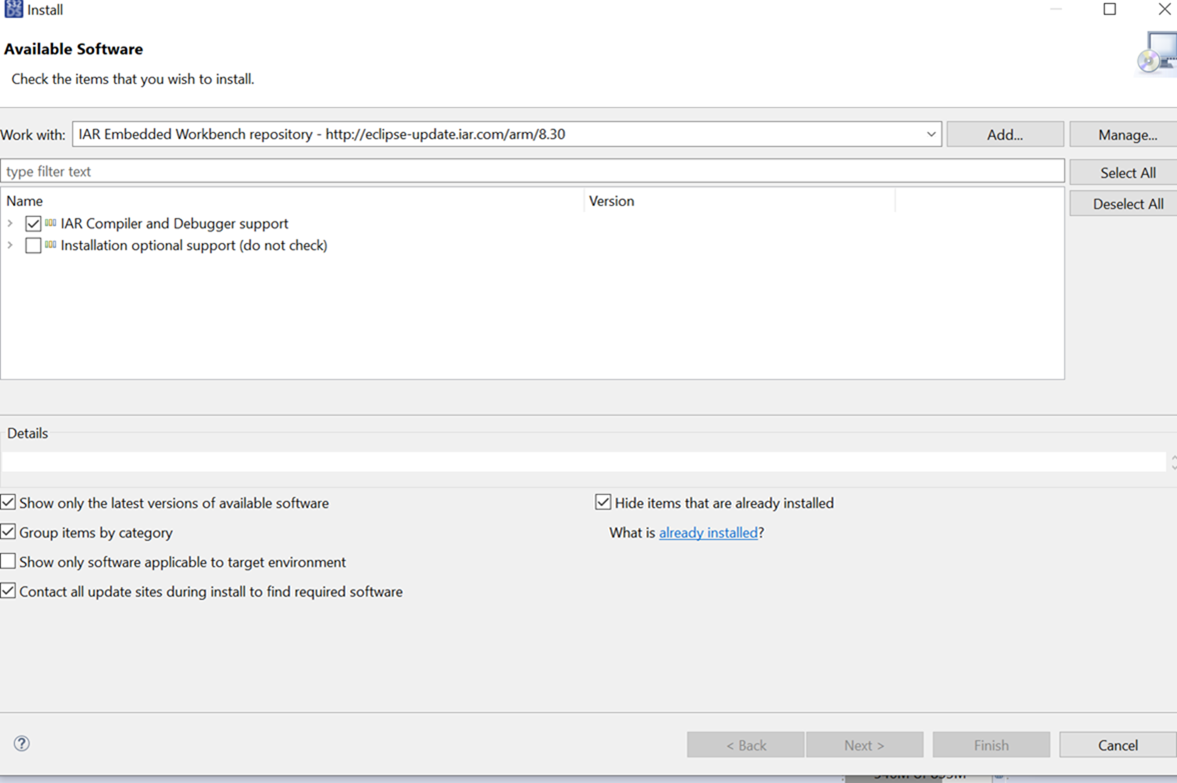Click the category icon beside IAR Compiler and Debugger support

[x=50, y=223]
